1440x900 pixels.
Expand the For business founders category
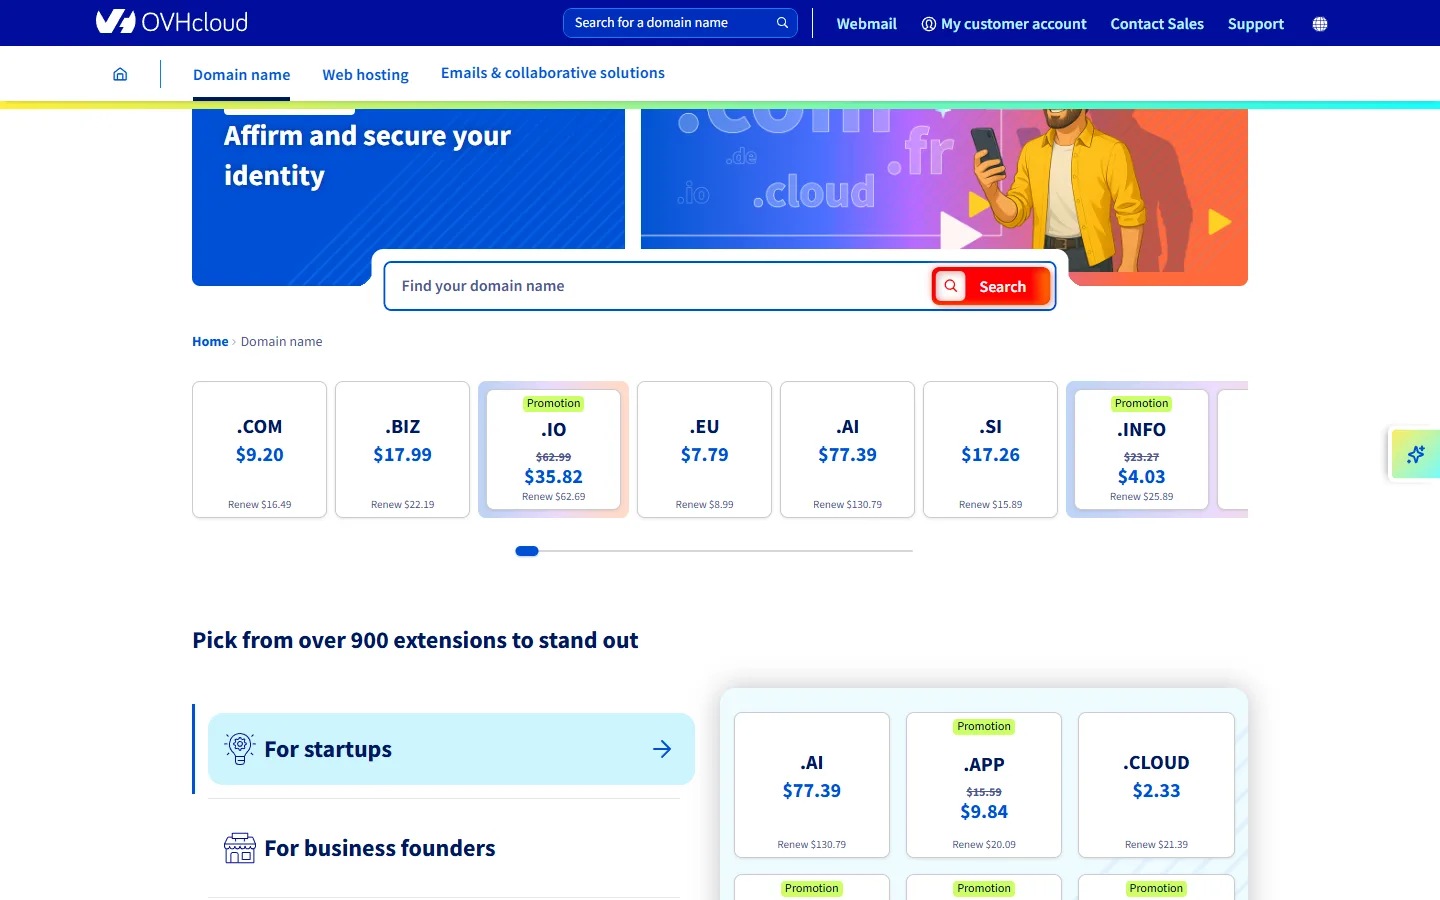coord(444,848)
